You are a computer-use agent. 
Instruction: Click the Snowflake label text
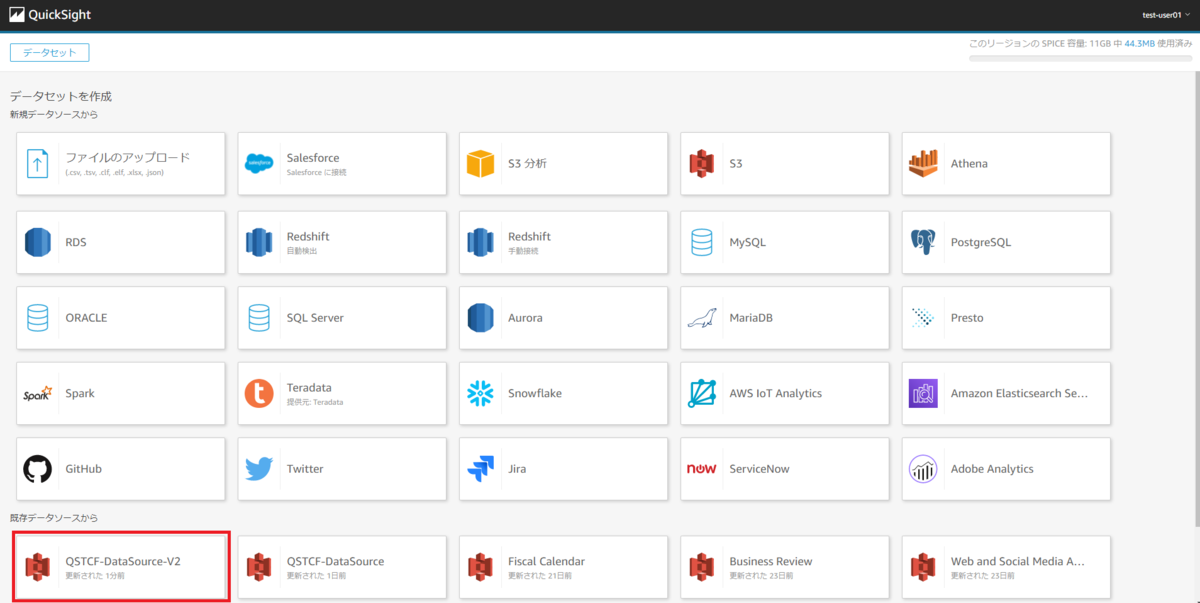(x=535, y=393)
